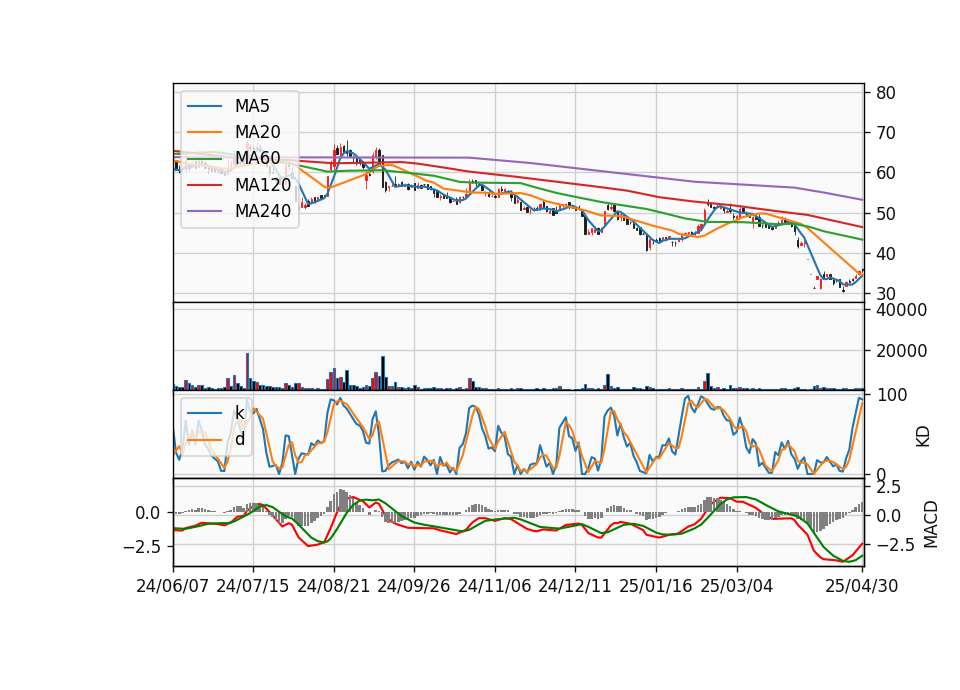The image size is (960, 690).
Task: Click the orange MA20 legend line sample
Action: 204,132
